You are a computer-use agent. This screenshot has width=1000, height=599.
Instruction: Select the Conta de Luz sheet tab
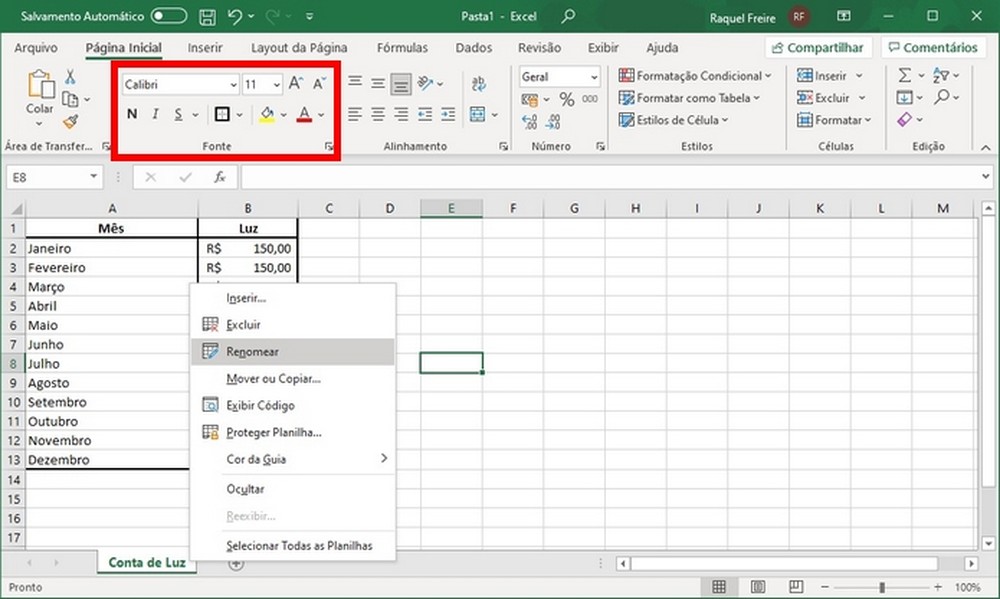[147, 563]
